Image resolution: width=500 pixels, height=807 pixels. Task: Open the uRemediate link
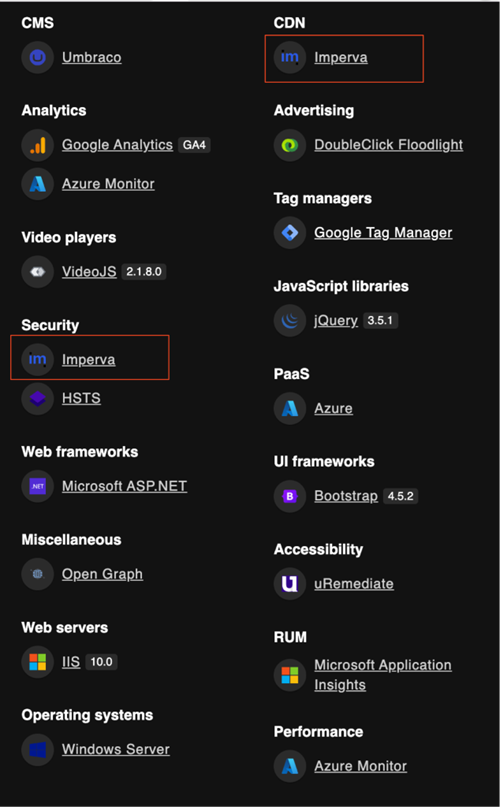pyautogui.click(x=354, y=584)
